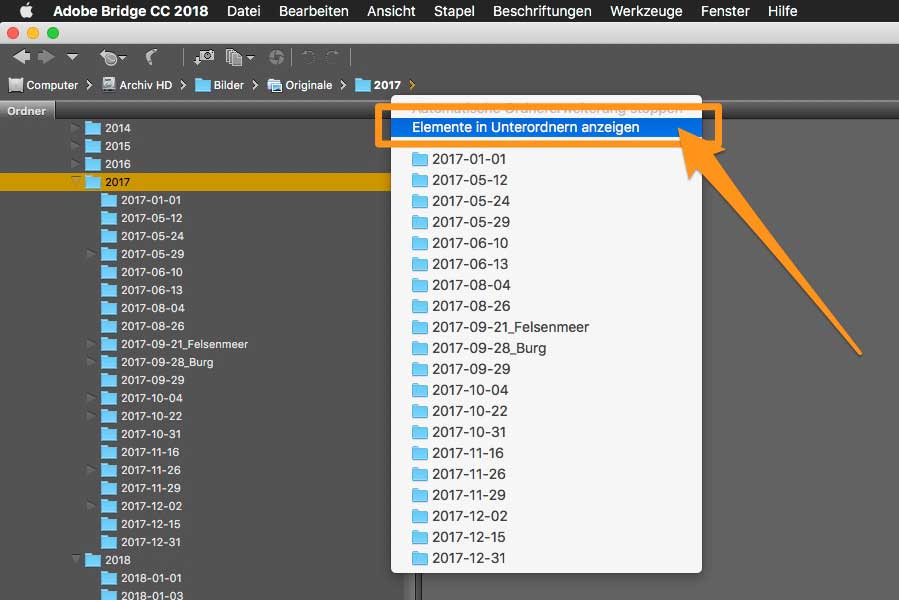Open the Bearbeiten menu
The width and height of the screenshot is (899, 600).
(314, 11)
